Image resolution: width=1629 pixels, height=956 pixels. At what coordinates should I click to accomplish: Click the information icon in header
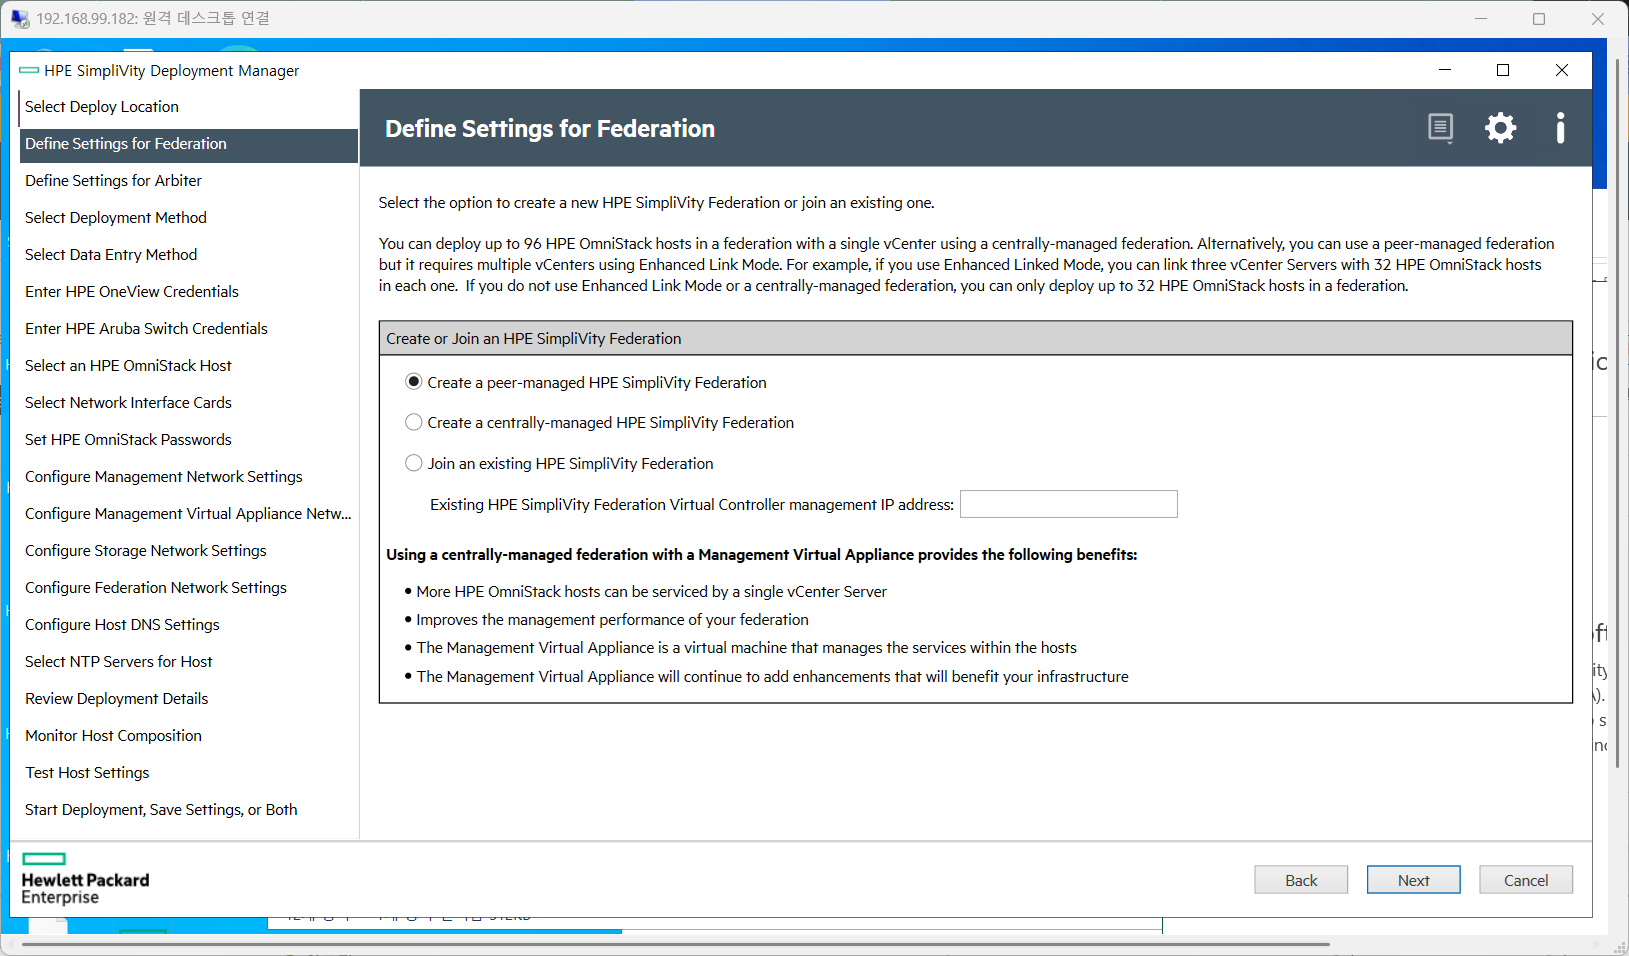click(x=1560, y=128)
